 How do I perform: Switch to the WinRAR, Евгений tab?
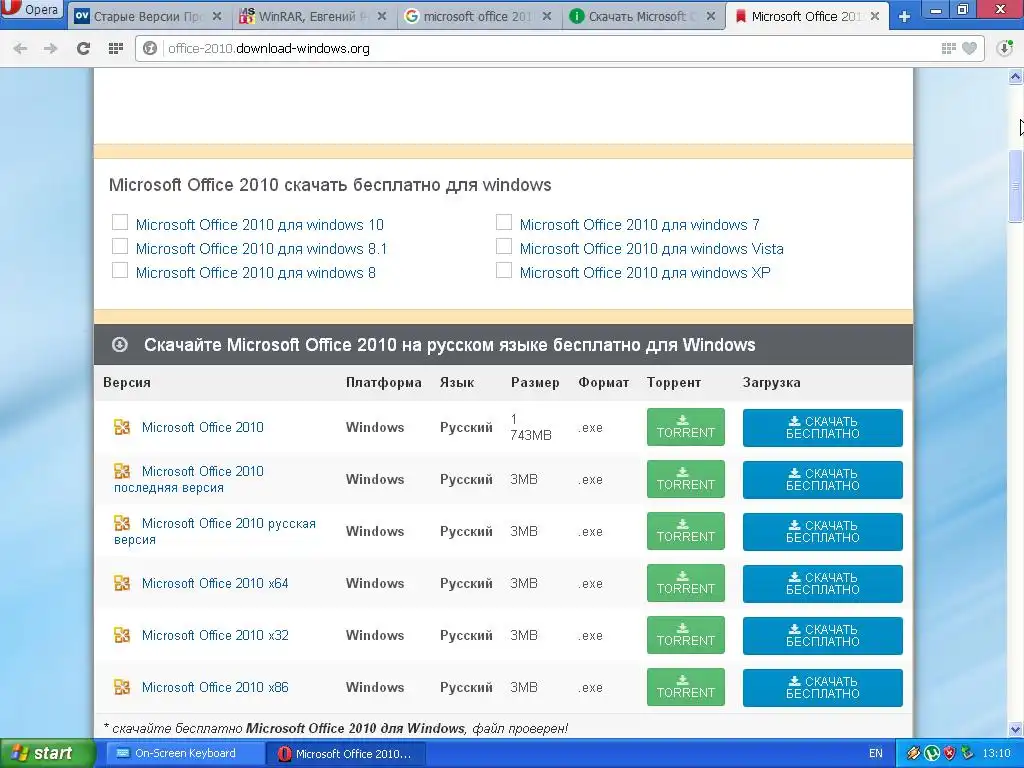pyautogui.click(x=313, y=16)
